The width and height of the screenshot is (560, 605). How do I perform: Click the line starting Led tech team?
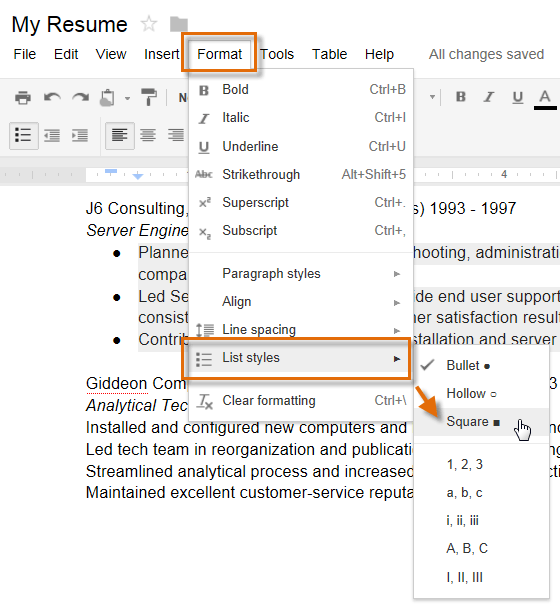(249, 450)
